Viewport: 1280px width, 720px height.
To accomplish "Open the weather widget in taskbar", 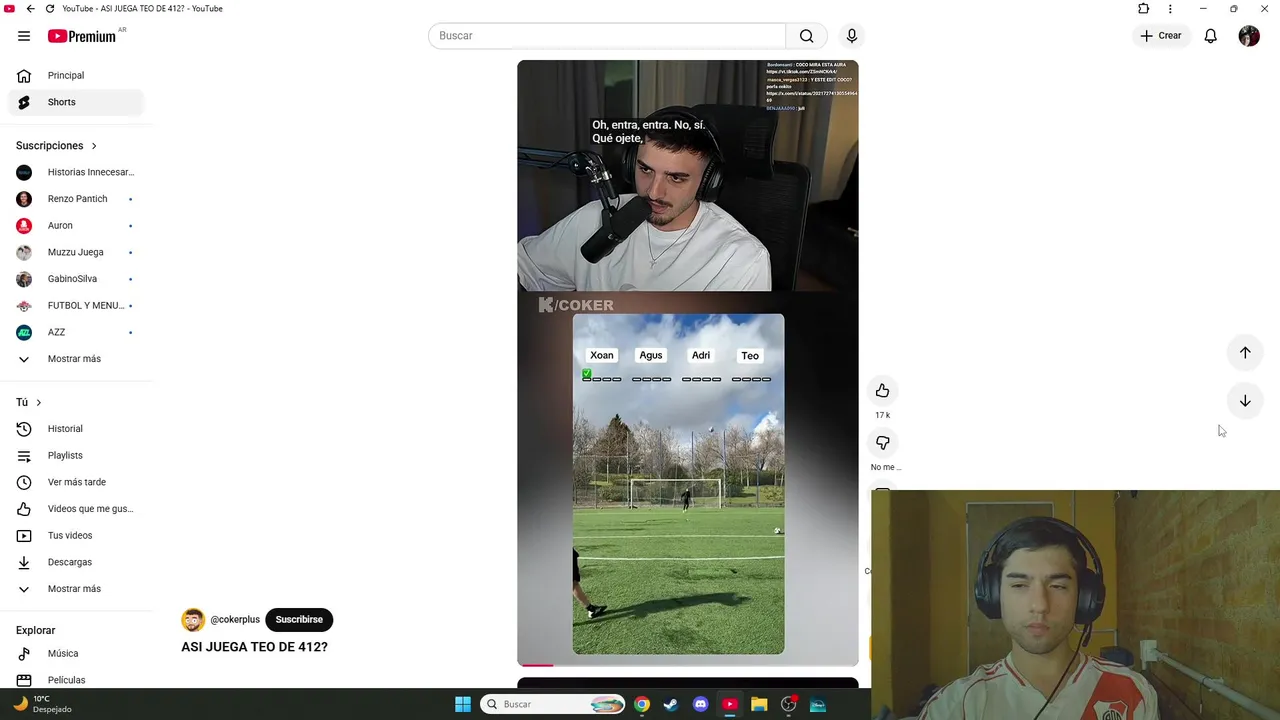I will (x=42, y=704).
